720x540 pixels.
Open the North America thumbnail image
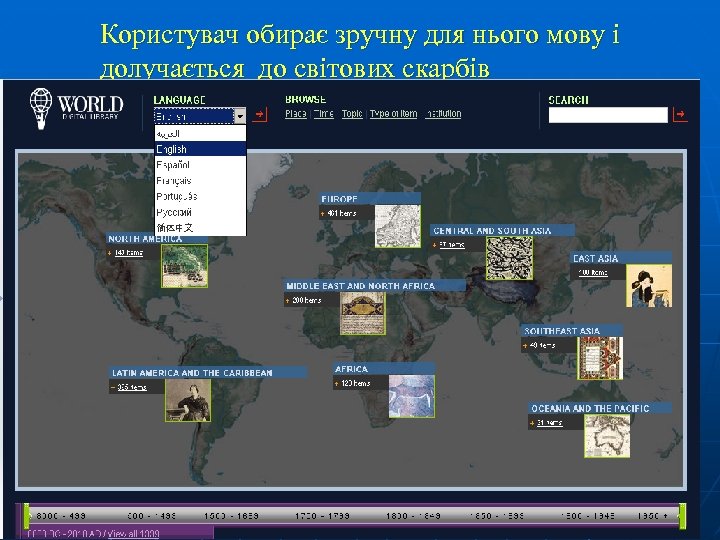coord(185,266)
